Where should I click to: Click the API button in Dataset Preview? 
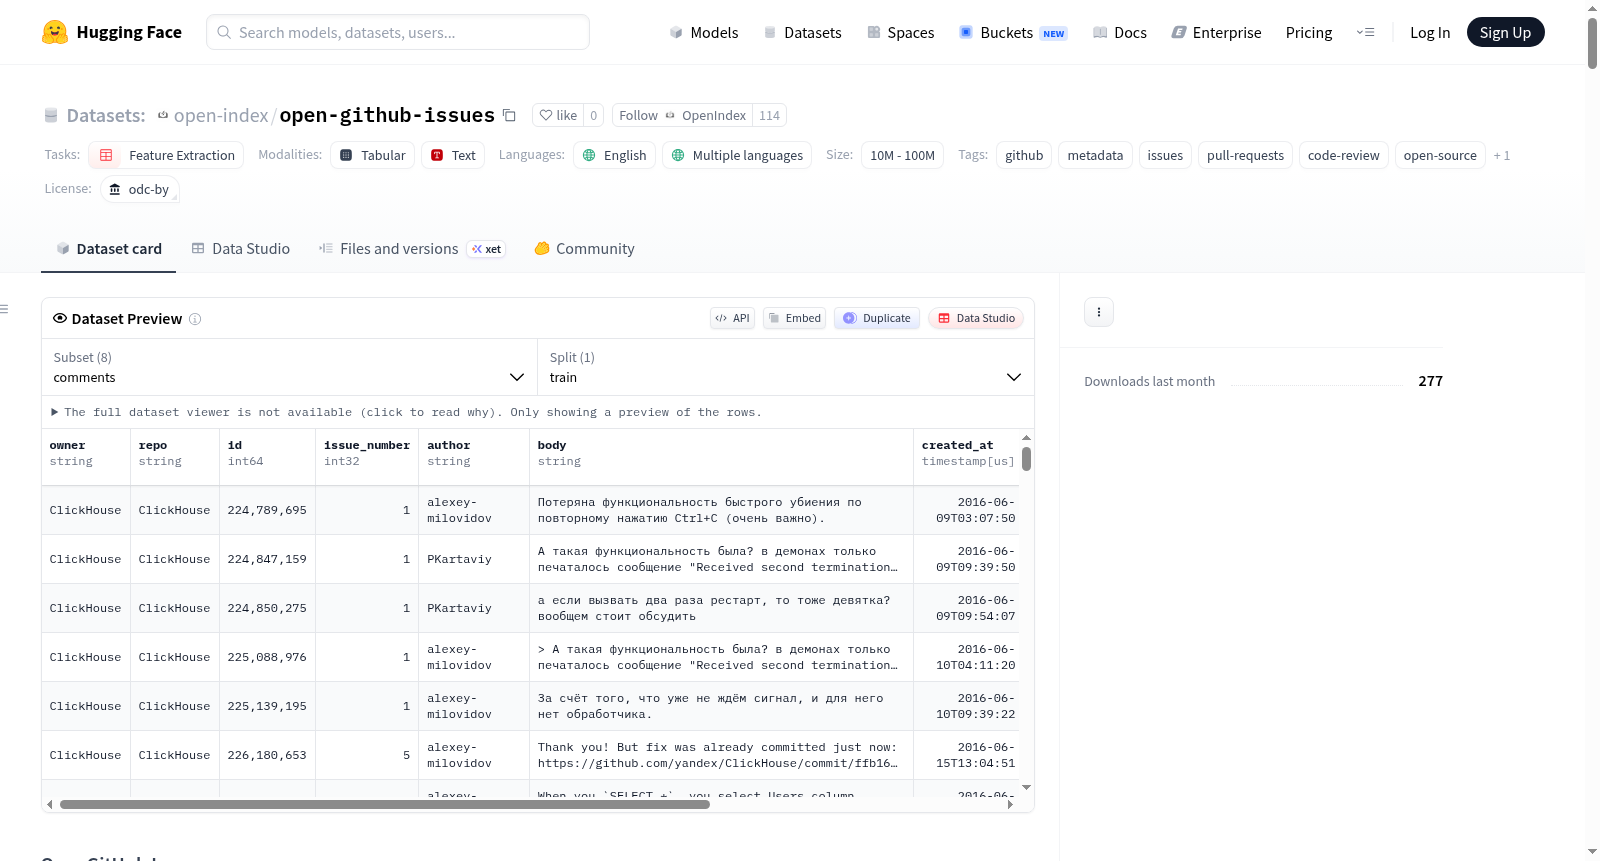[732, 318]
